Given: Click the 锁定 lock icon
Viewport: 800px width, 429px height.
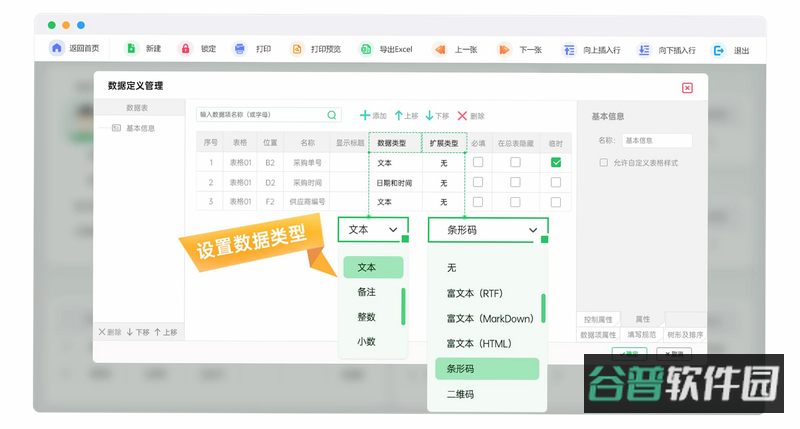Looking at the screenshot, I should pyautogui.click(x=185, y=48).
